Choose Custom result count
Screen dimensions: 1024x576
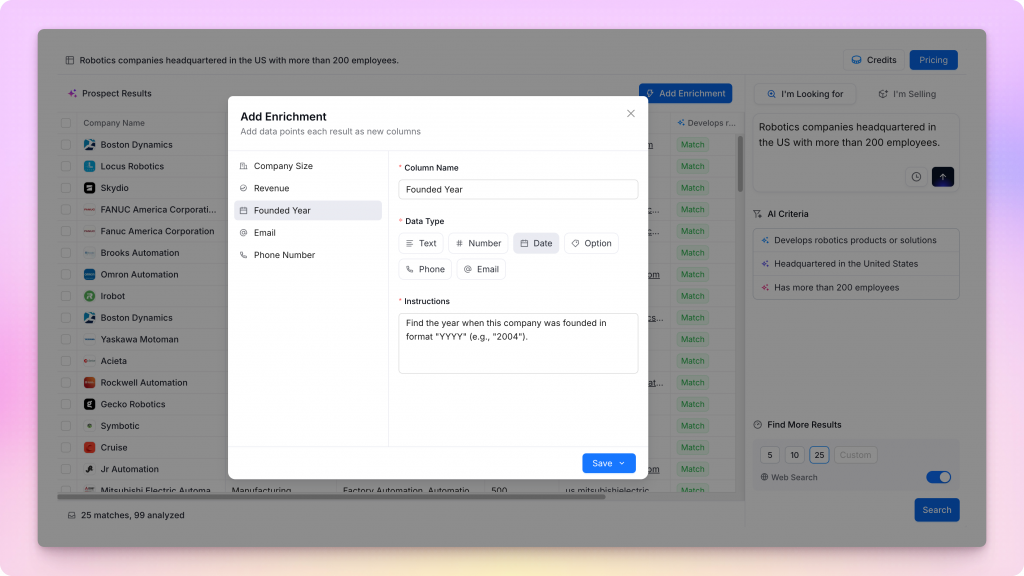pyautogui.click(x=855, y=455)
